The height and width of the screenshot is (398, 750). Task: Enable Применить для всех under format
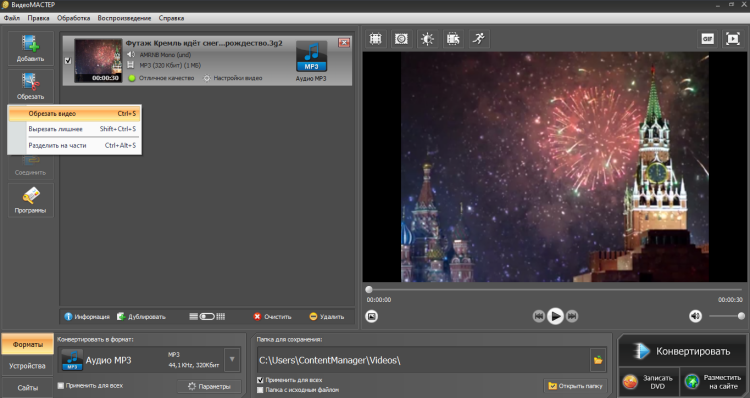61,386
